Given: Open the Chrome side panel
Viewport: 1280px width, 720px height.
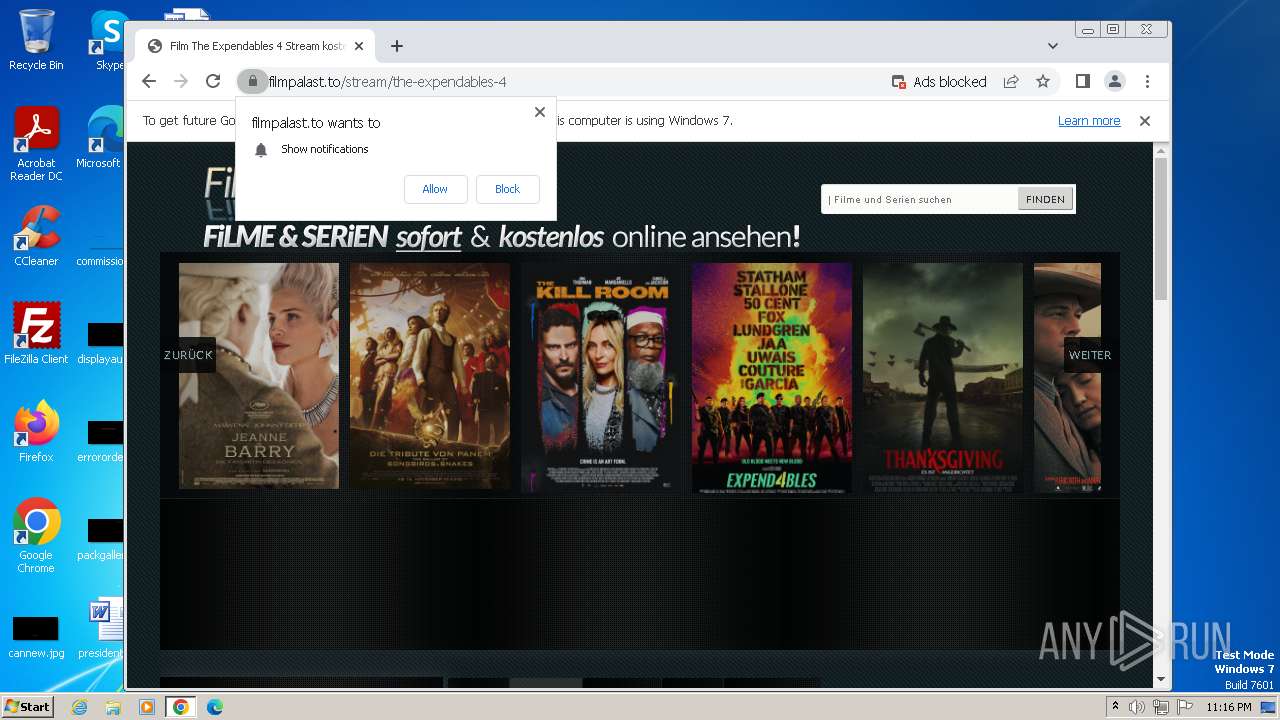Looking at the screenshot, I should tap(1082, 82).
